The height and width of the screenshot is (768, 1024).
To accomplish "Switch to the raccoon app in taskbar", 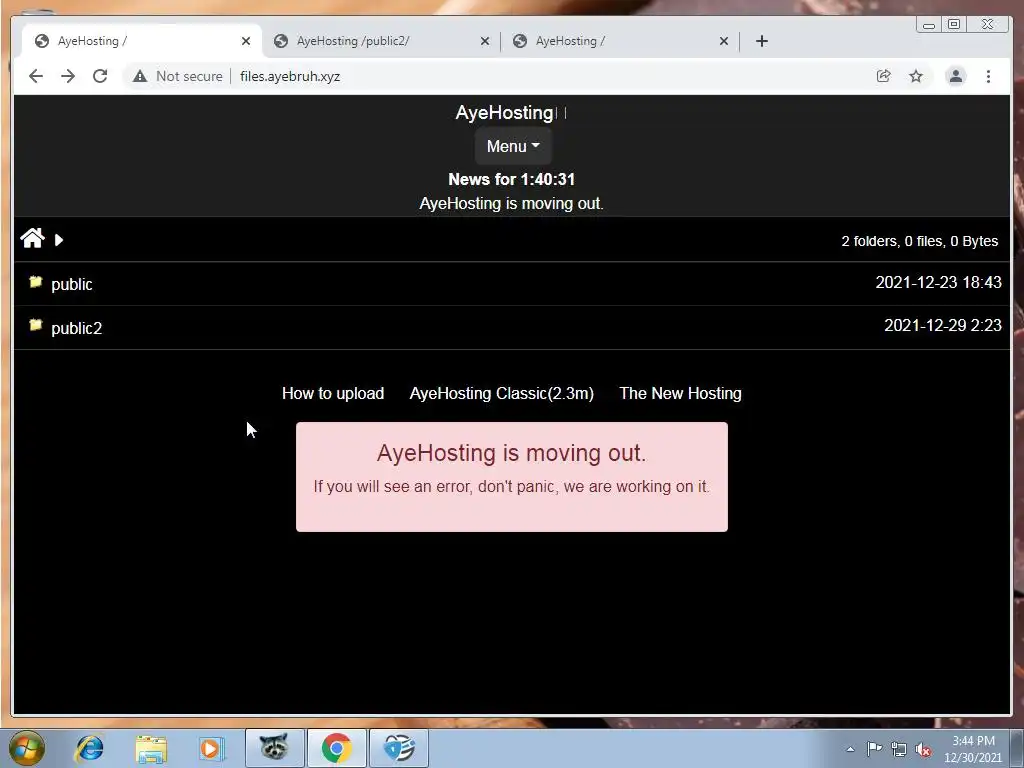I will coord(274,748).
